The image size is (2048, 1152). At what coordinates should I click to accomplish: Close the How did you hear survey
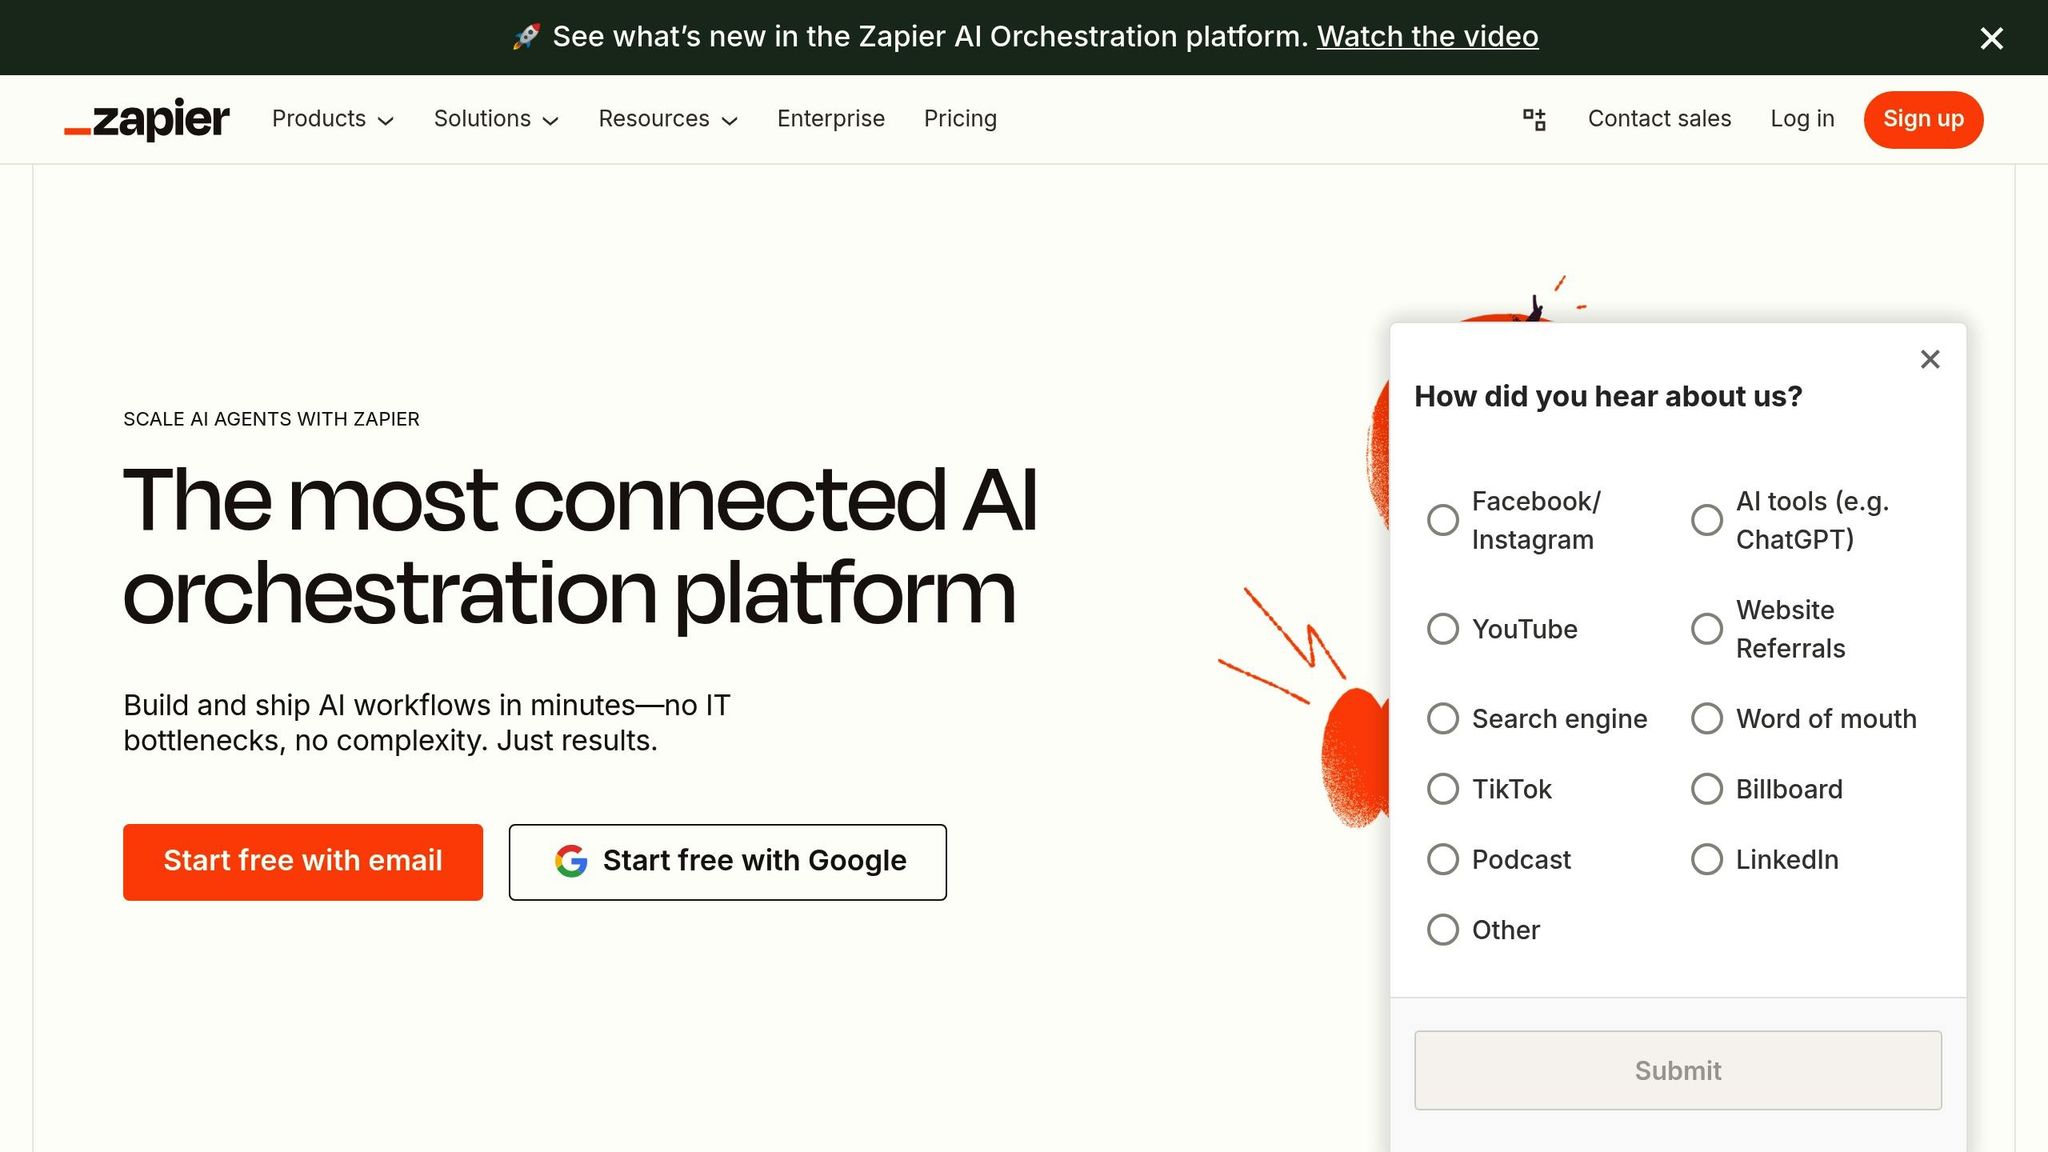coord(1930,359)
